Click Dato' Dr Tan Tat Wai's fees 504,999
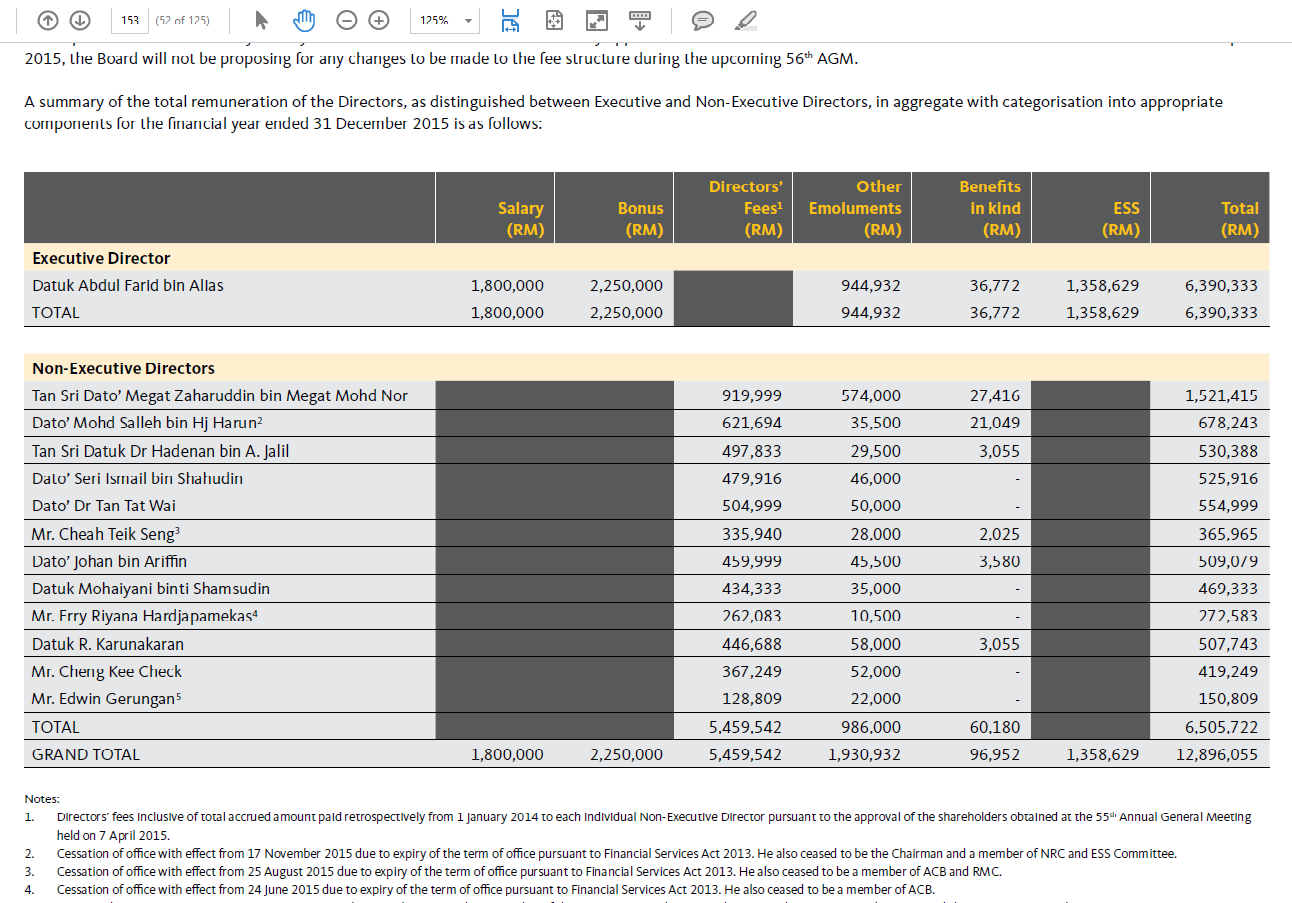Viewport: 1292px width, 903px height. pos(752,505)
